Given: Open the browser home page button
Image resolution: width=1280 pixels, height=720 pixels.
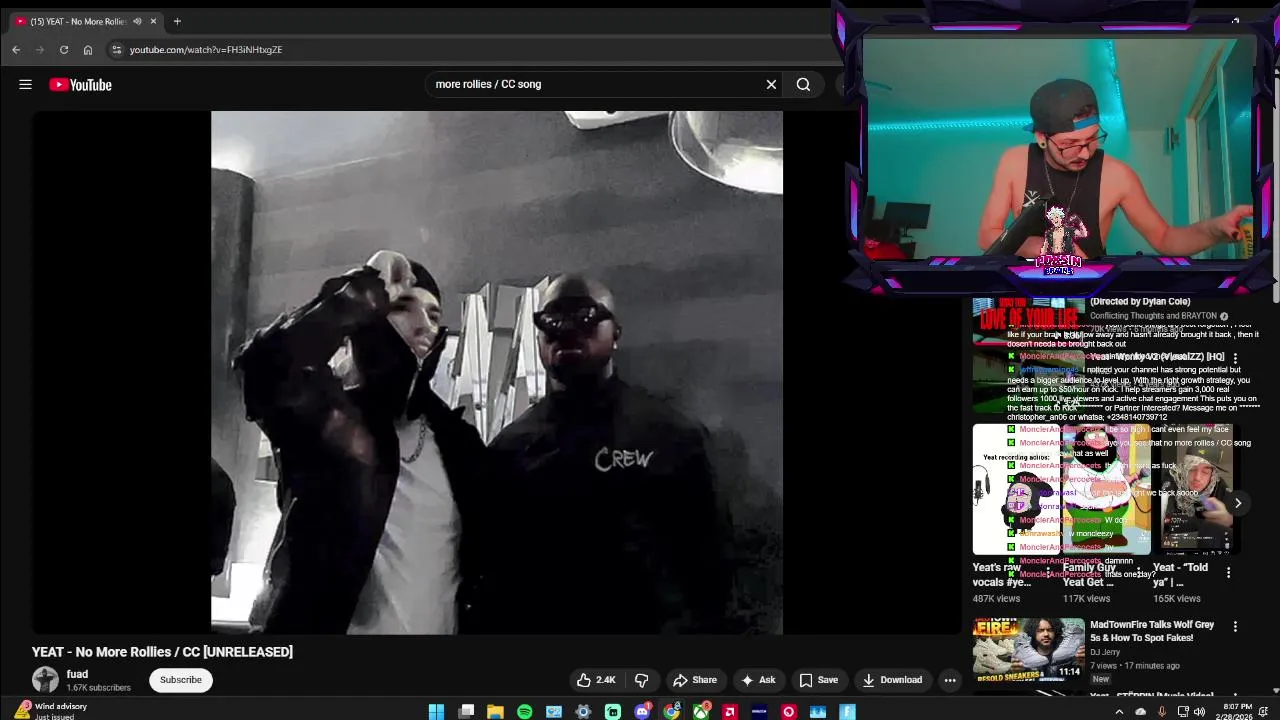Looking at the screenshot, I should click(x=88, y=50).
